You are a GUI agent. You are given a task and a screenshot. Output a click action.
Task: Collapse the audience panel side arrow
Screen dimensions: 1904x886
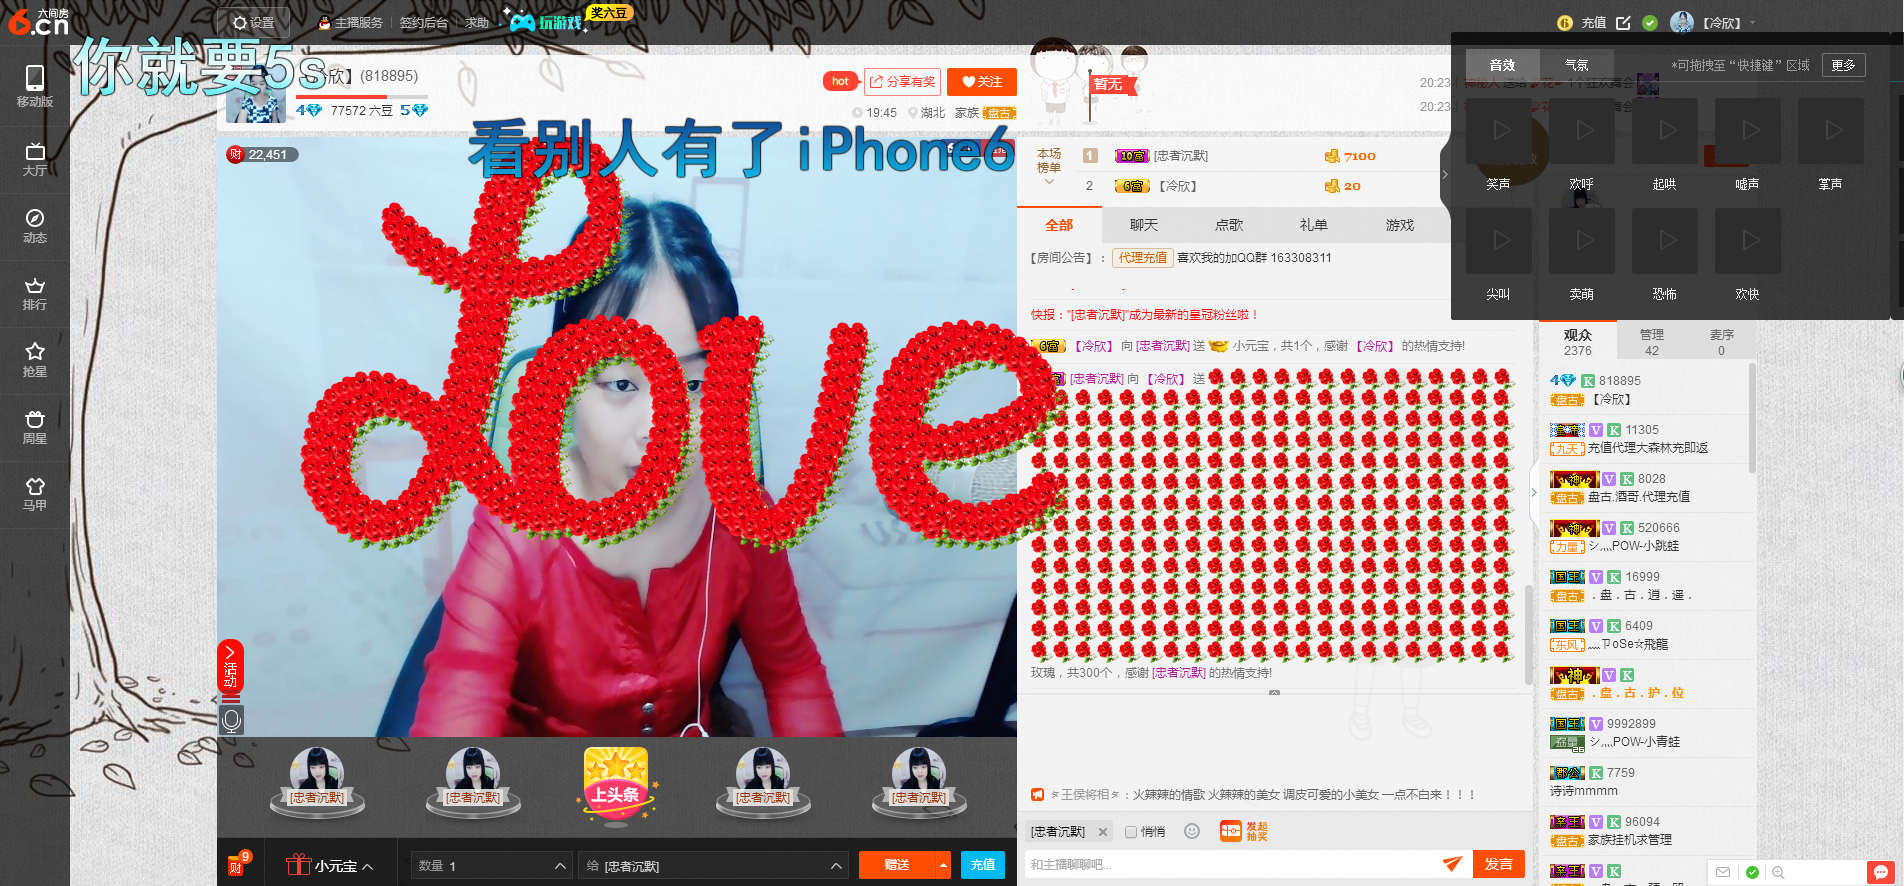1534,492
